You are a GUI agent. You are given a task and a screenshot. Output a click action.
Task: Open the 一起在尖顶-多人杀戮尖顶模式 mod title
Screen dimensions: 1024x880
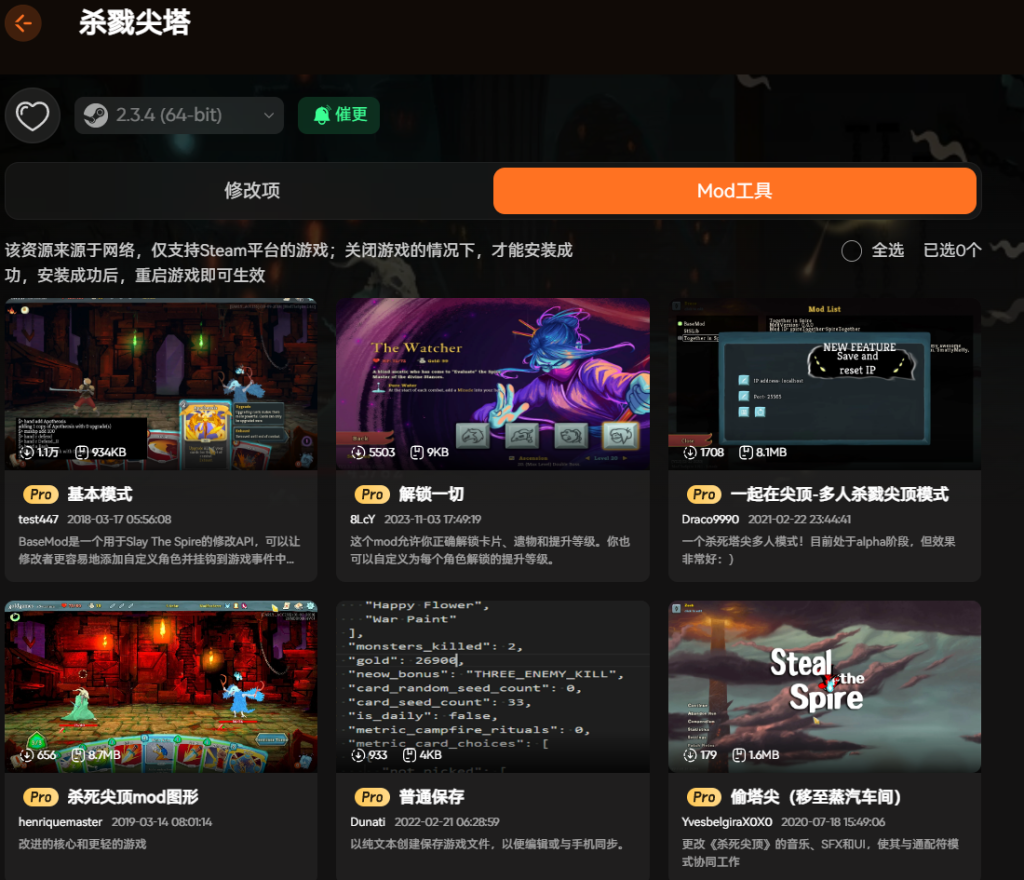(x=838, y=494)
